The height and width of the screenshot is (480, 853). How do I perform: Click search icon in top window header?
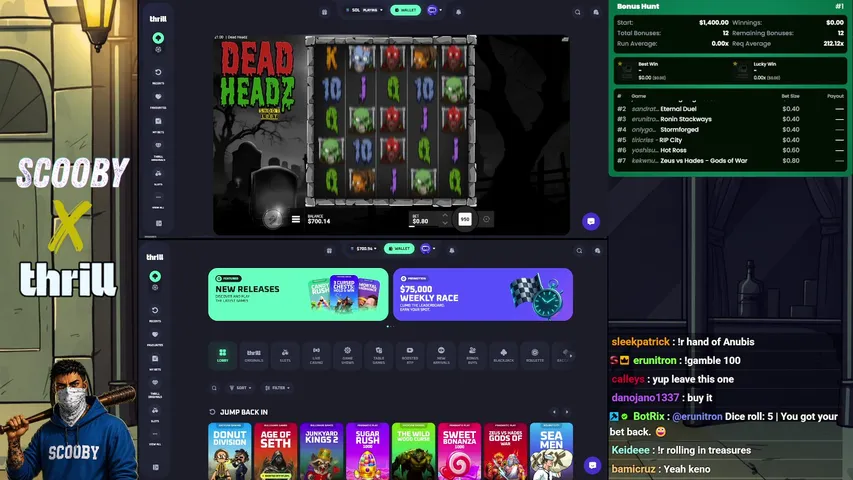click(x=578, y=12)
